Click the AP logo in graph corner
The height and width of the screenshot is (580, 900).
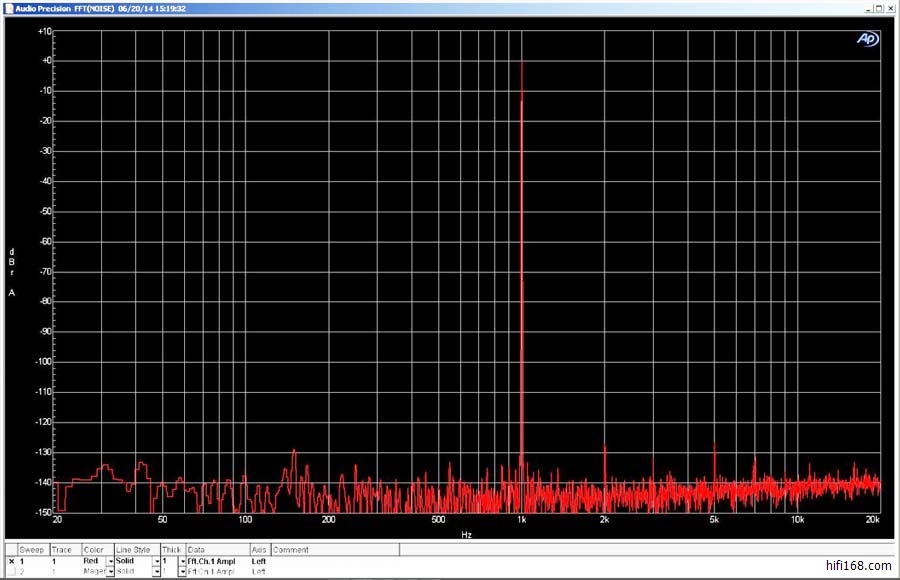(x=866, y=38)
